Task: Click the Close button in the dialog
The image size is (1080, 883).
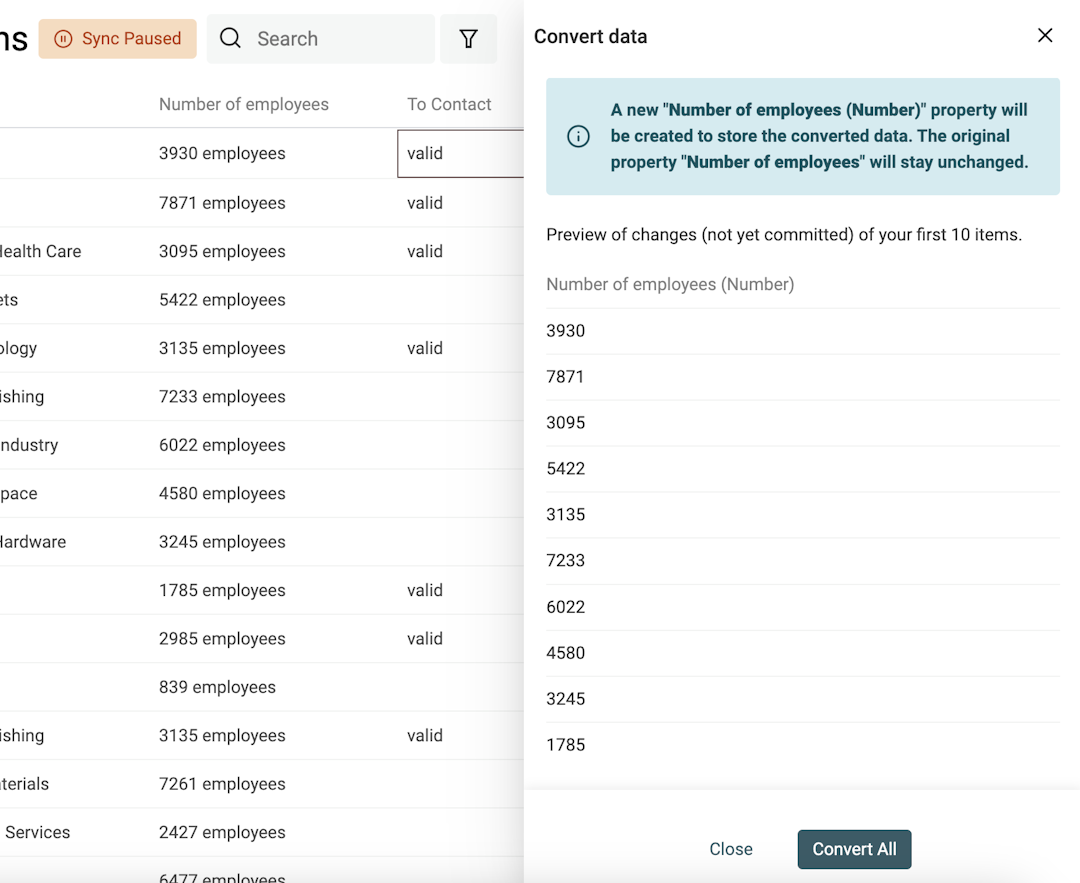Action: pyautogui.click(x=731, y=848)
